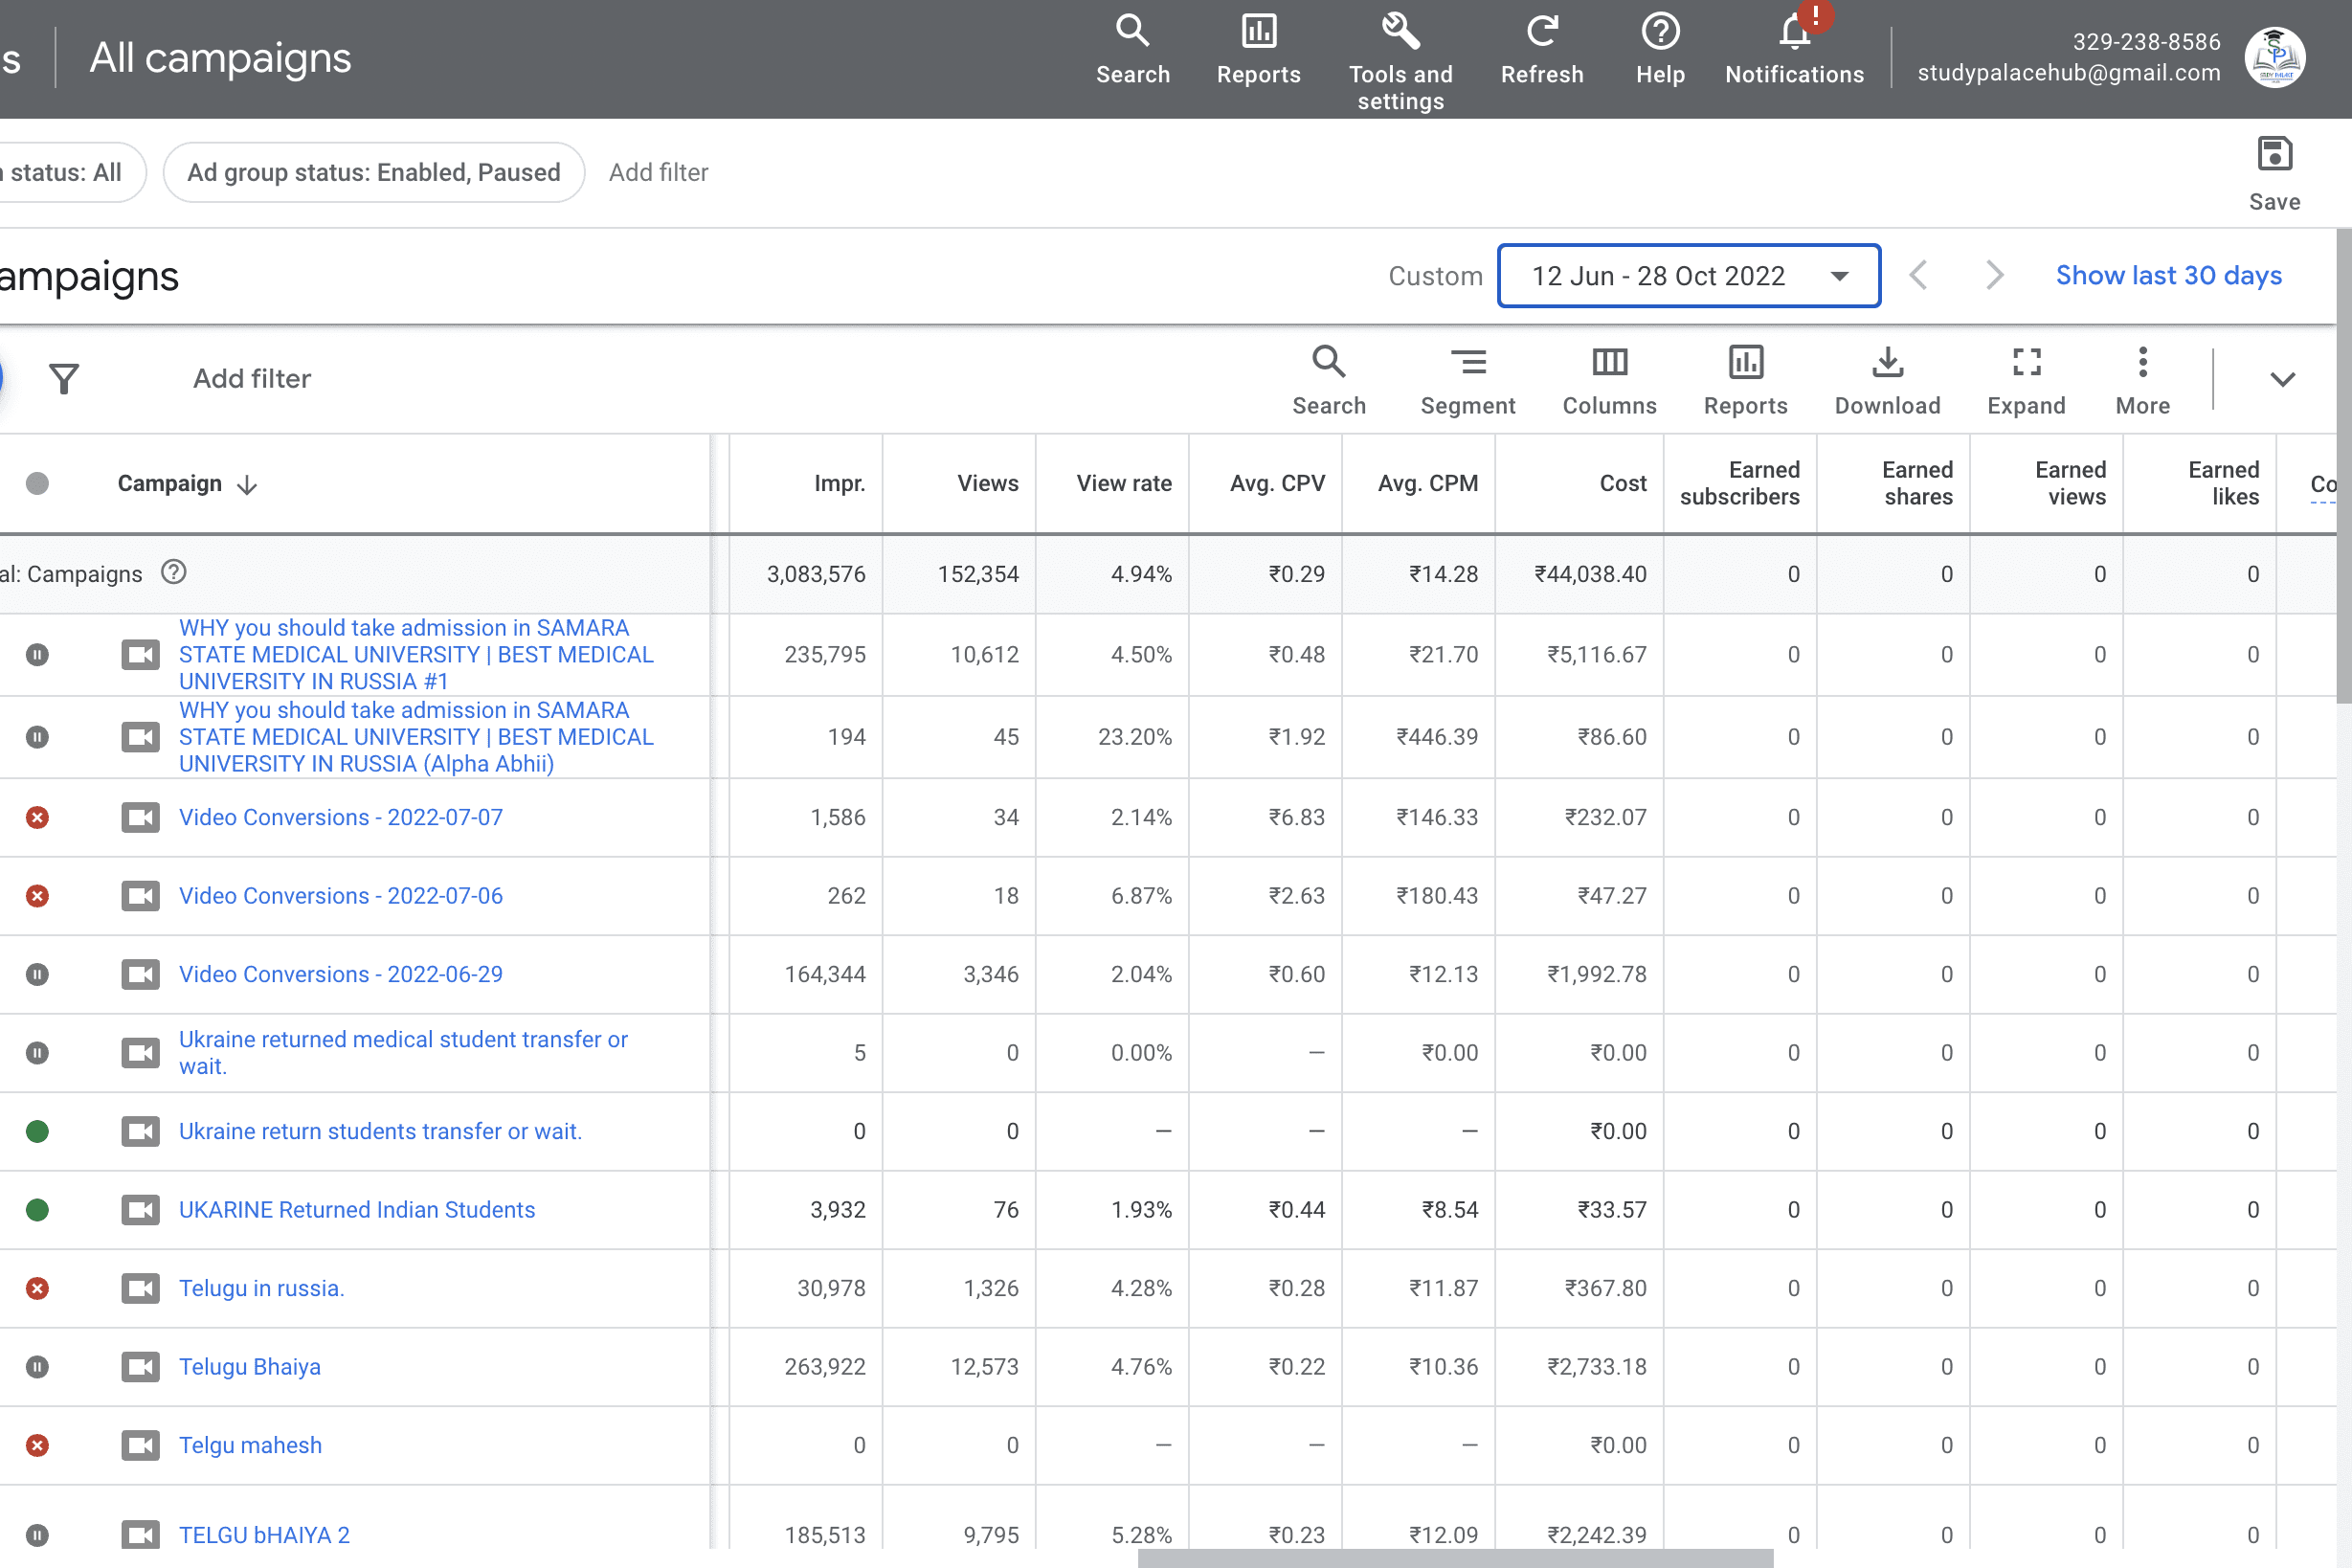
Task: Open table toolbar Reports
Action: click(1745, 380)
